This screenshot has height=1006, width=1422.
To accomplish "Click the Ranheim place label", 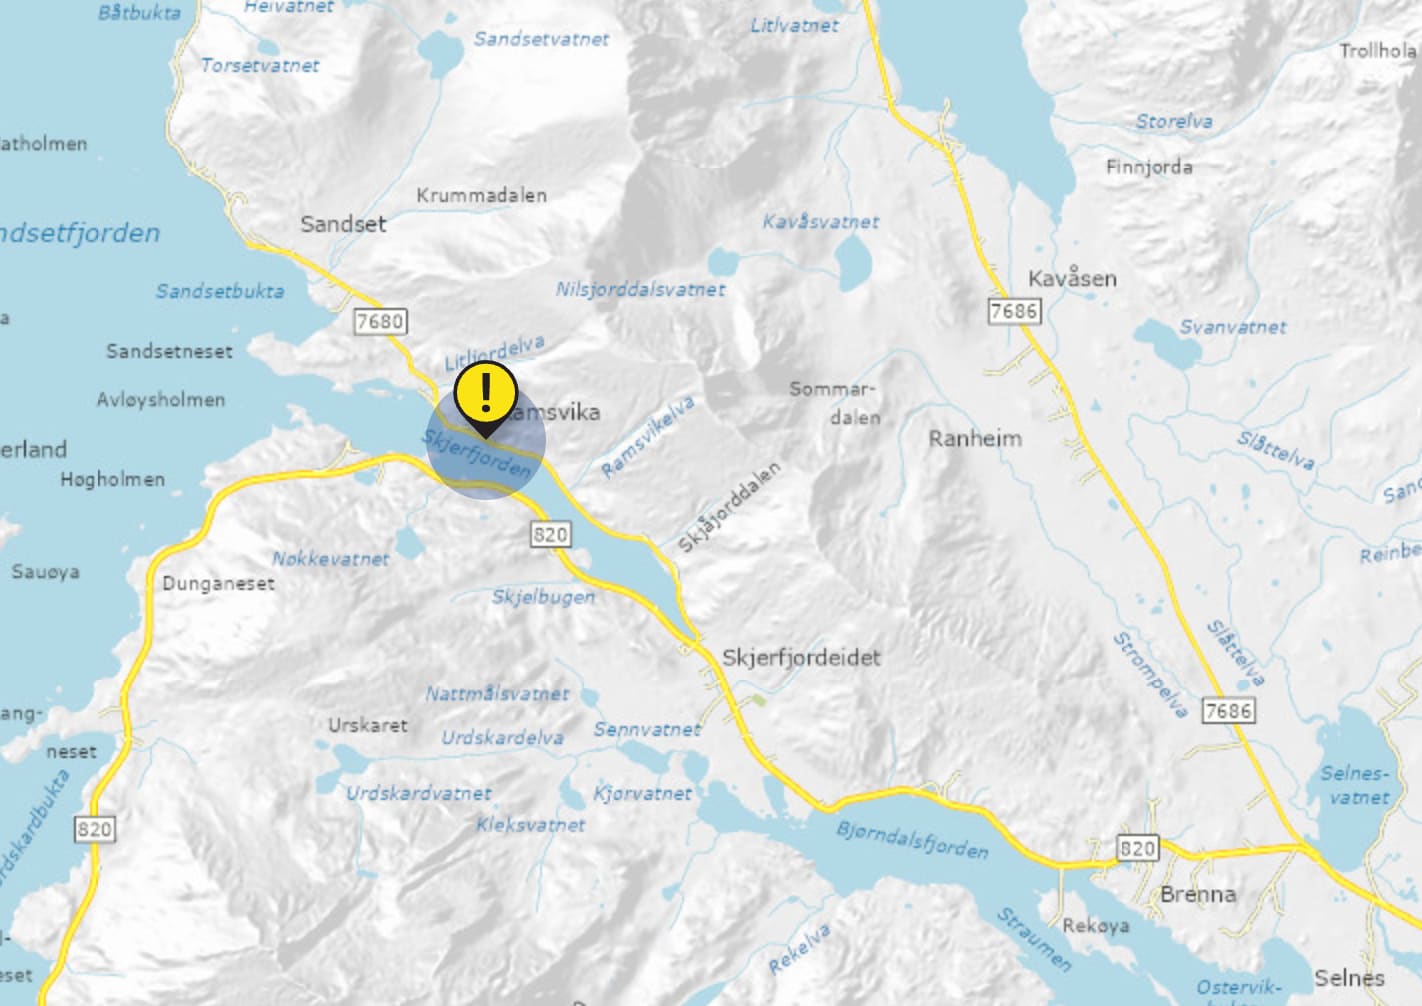I will point(975,438).
